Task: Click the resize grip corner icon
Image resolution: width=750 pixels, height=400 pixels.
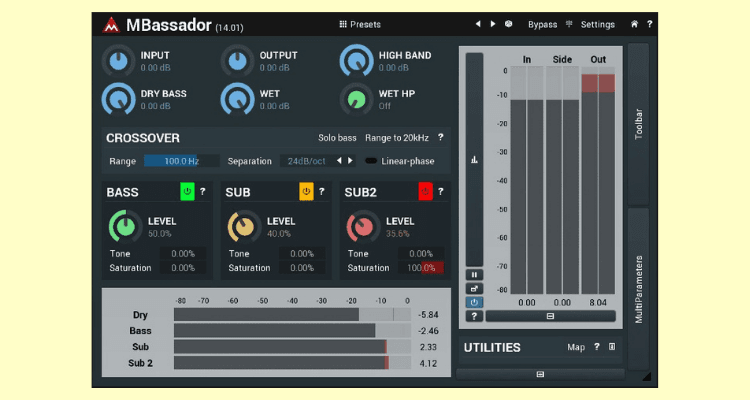Action: (x=647, y=377)
